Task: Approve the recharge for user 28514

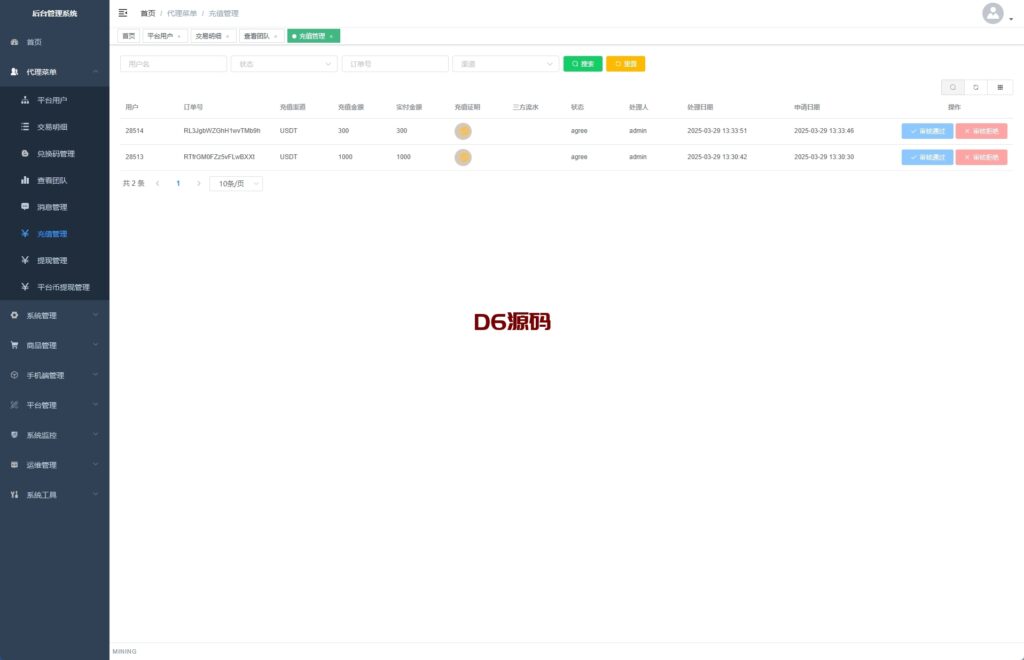Action: click(x=927, y=131)
